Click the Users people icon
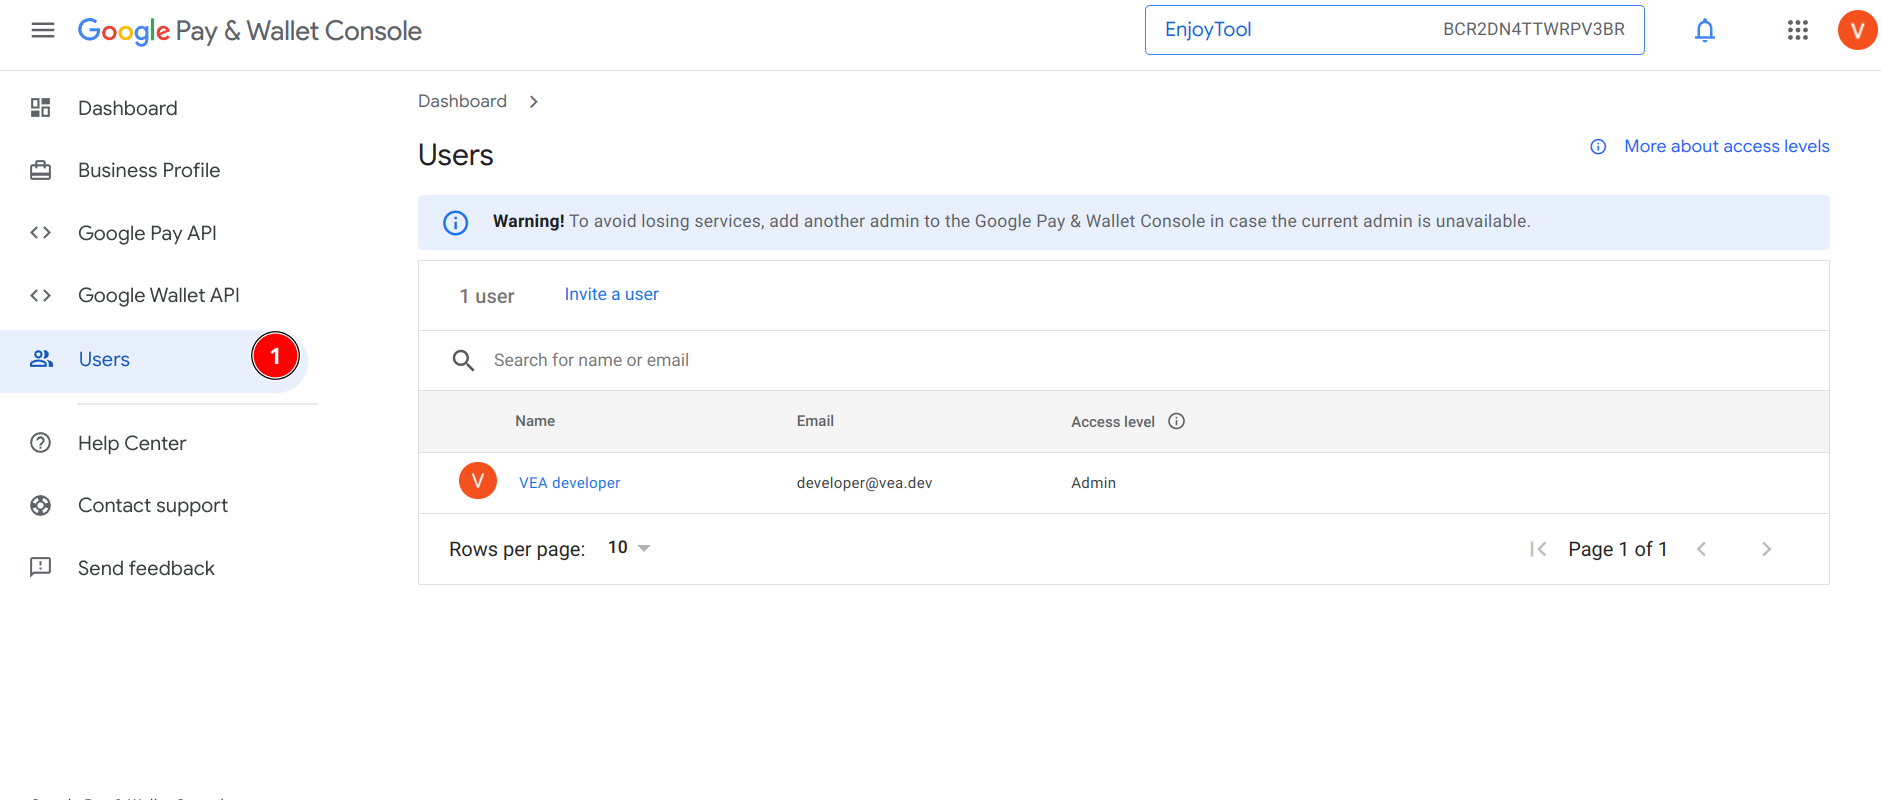Image resolution: width=1881 pixels, height=800 pixels. coord(41,358)
